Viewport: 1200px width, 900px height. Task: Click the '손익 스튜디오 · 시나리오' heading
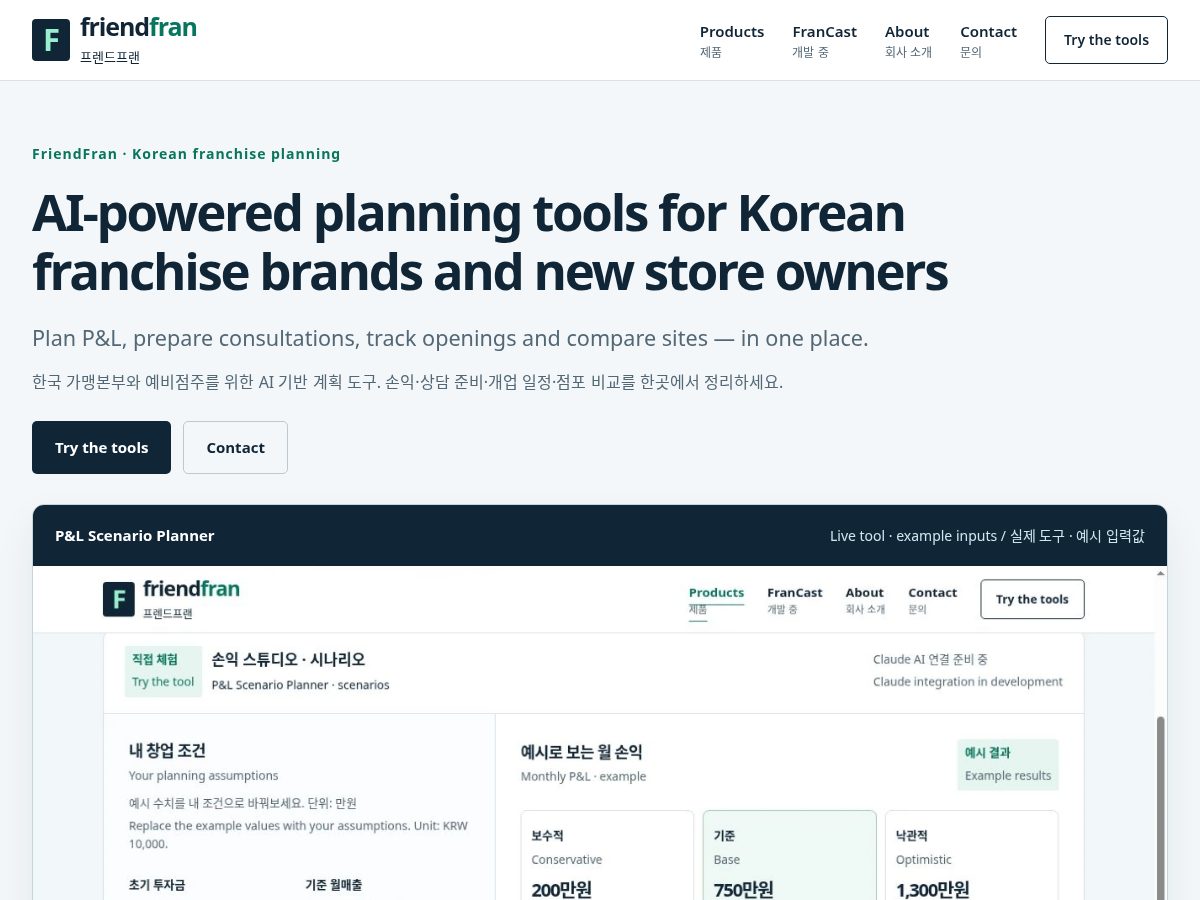(x=288, y=659)
